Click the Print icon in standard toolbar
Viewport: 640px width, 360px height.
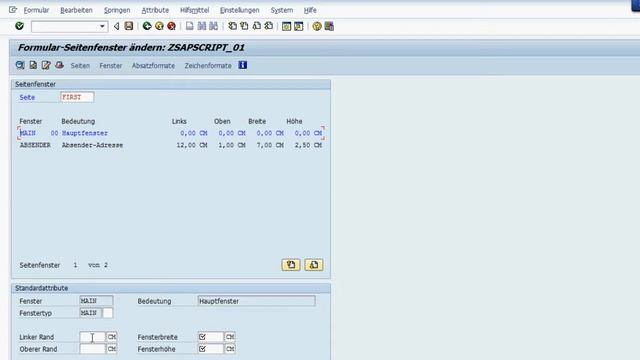pyautogui.click(x=189, y=26)
